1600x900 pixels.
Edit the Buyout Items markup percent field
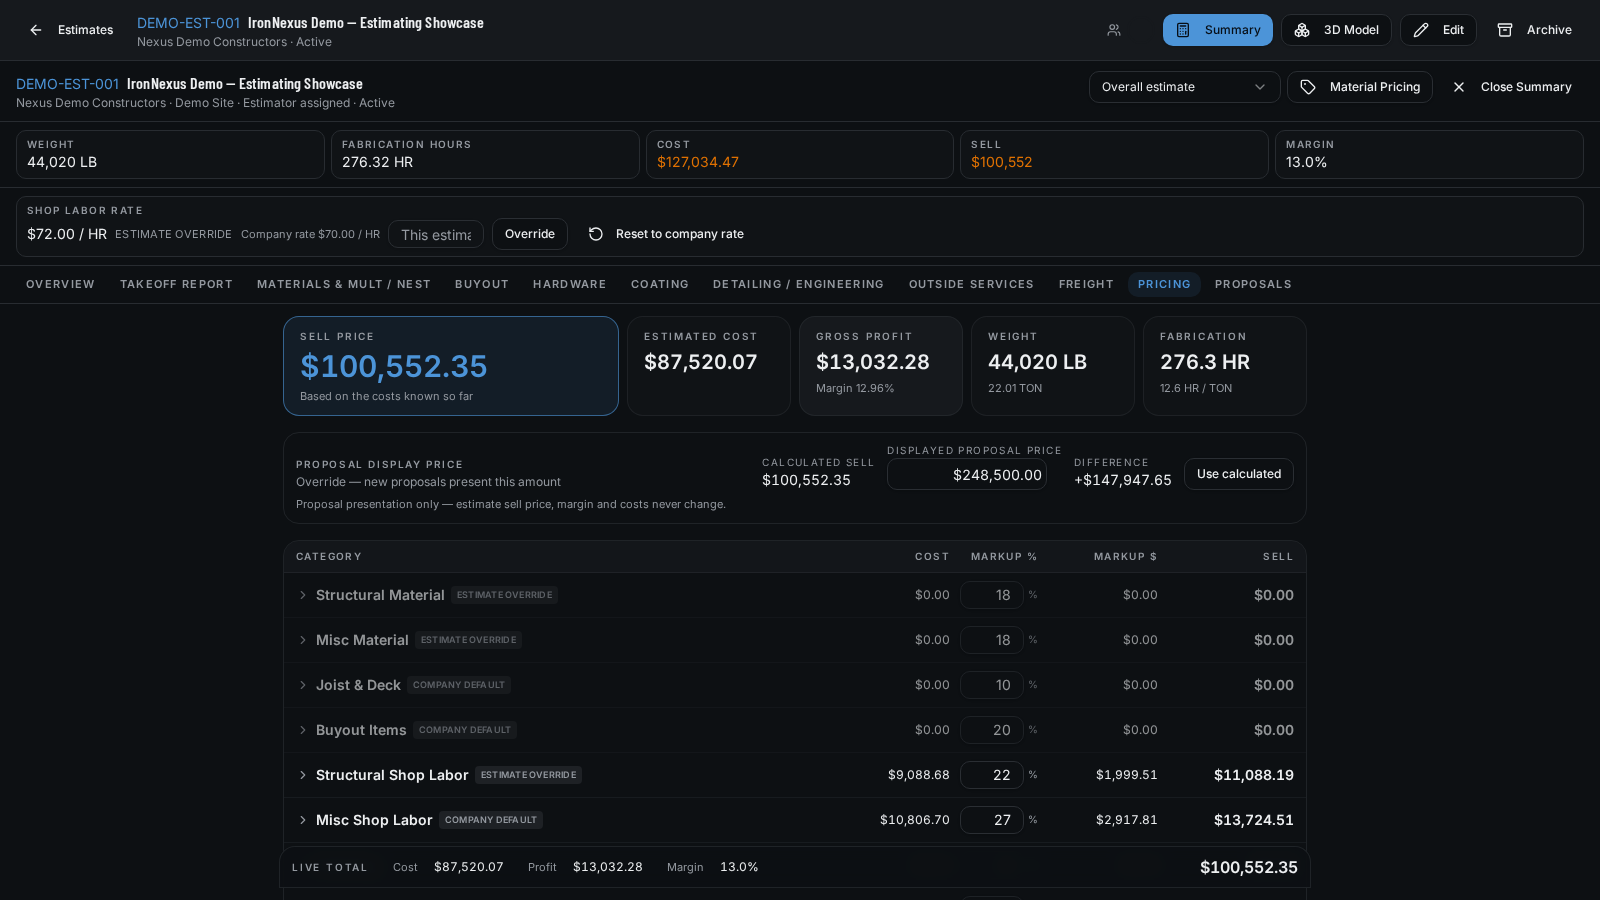(x=992, y=730)
